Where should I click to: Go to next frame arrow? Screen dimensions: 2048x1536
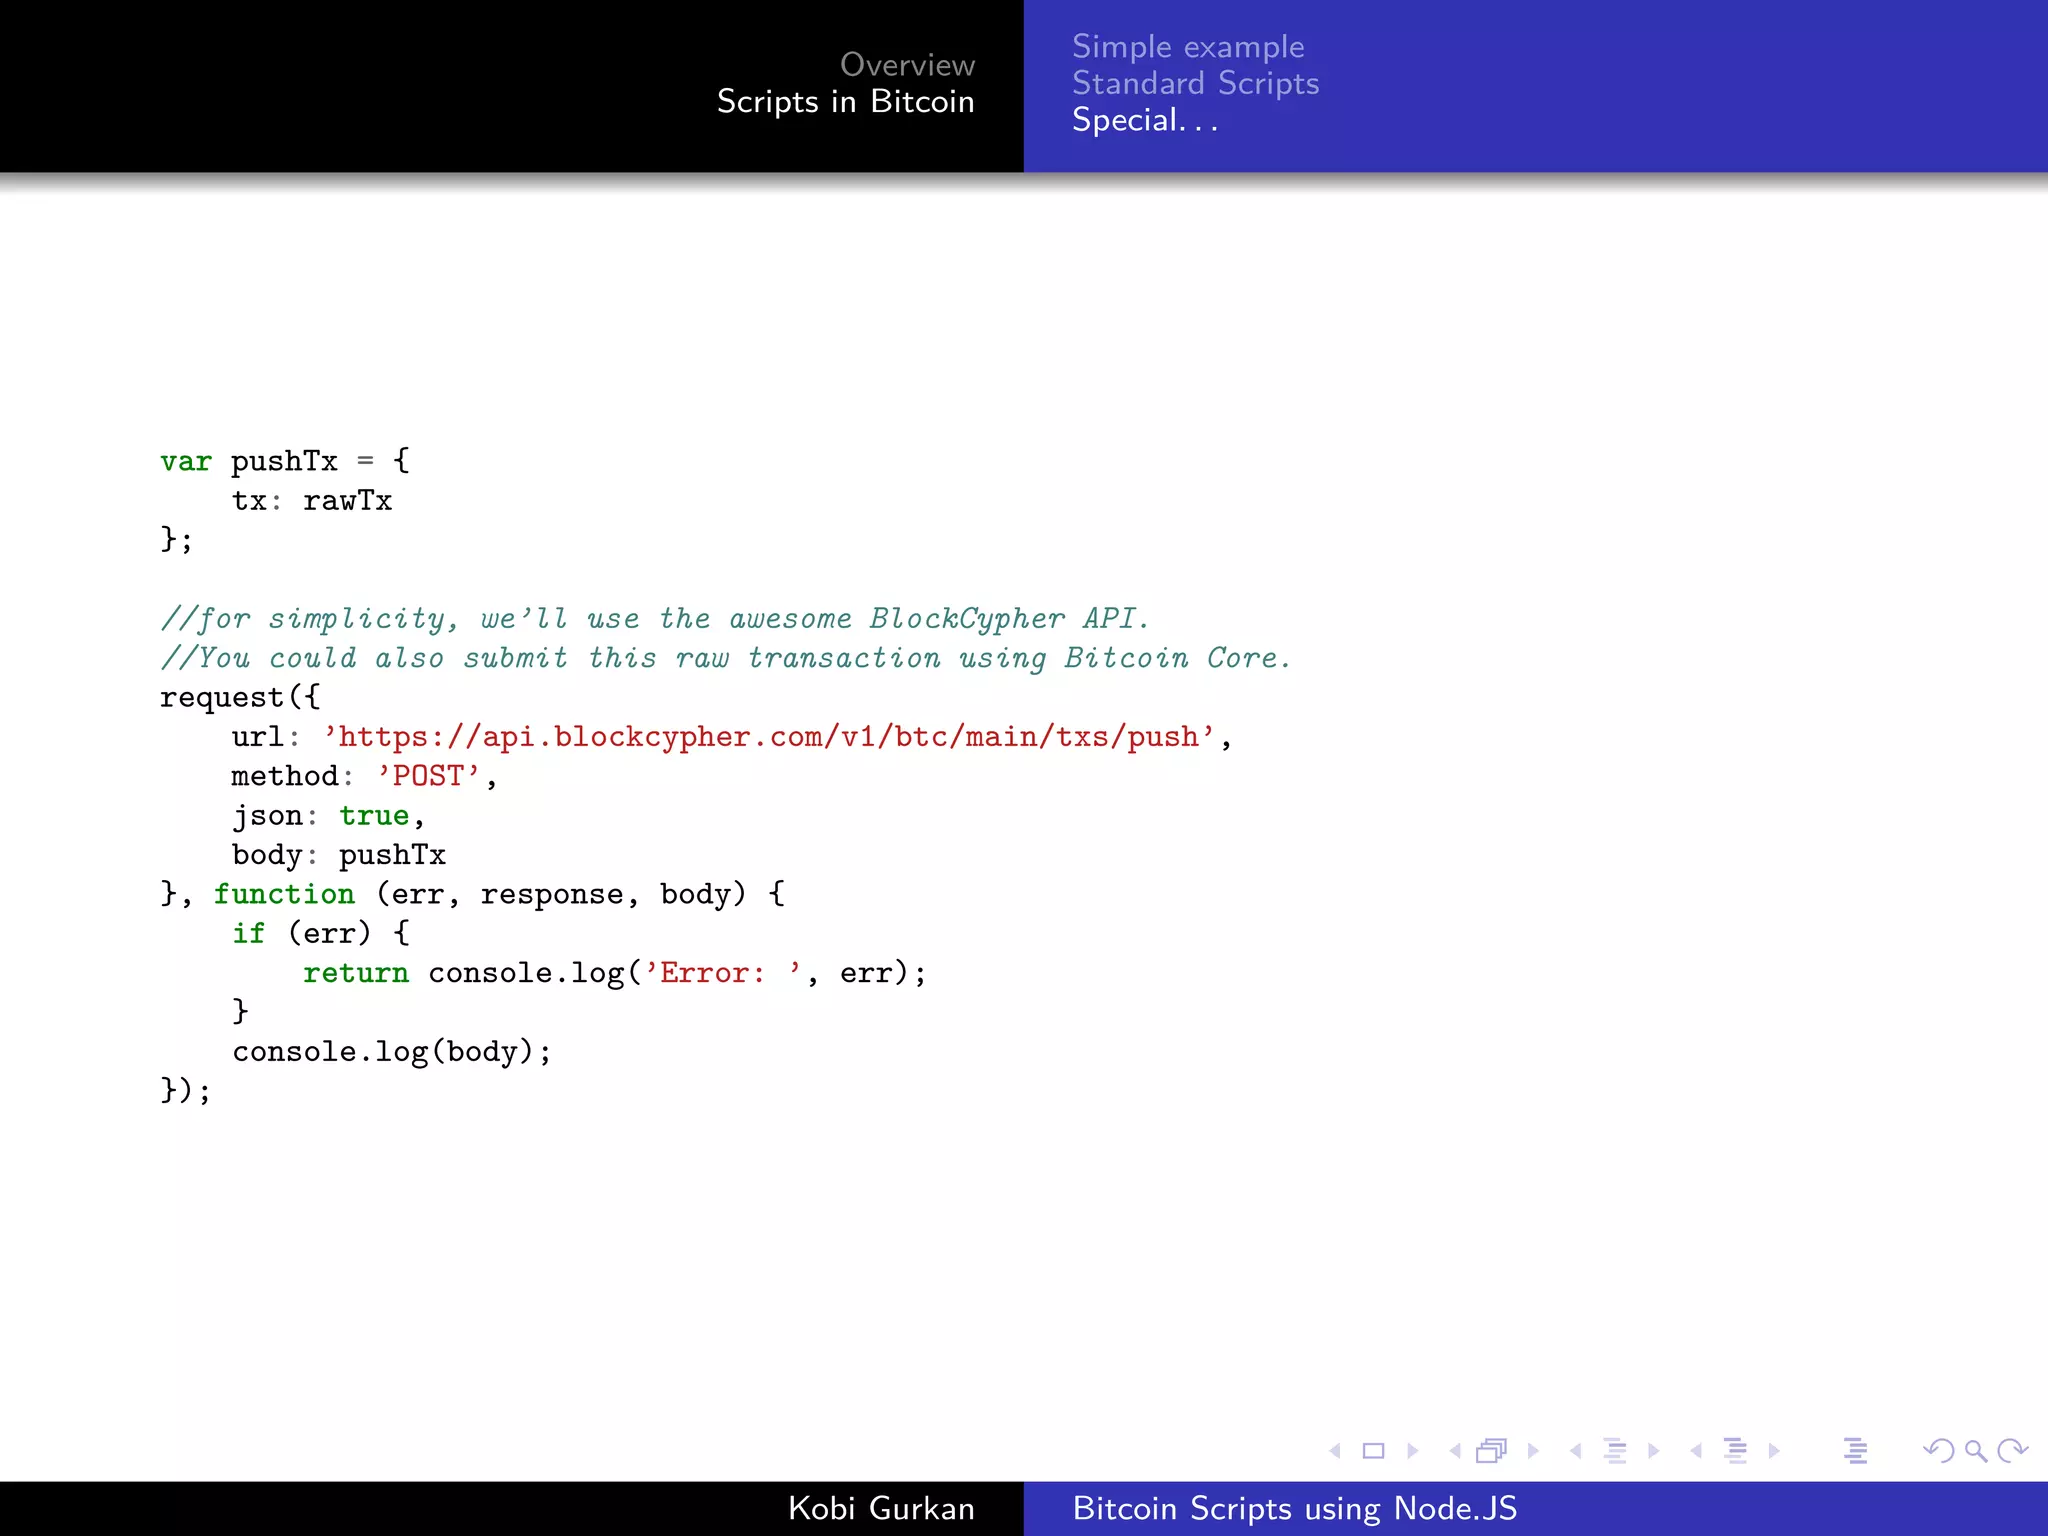click(1533, 1451)
